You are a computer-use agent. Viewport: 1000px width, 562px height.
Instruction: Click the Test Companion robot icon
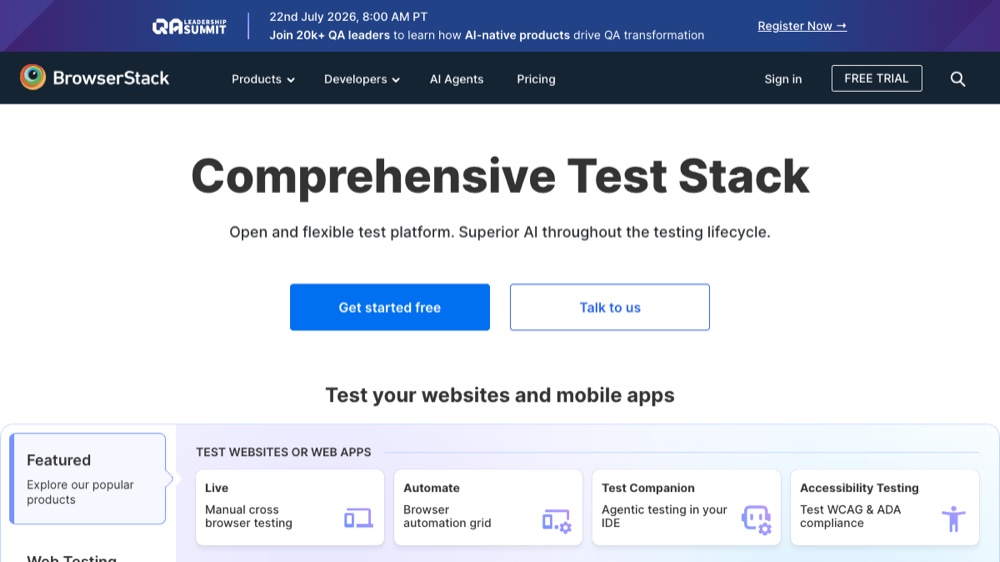pos(756,520)
